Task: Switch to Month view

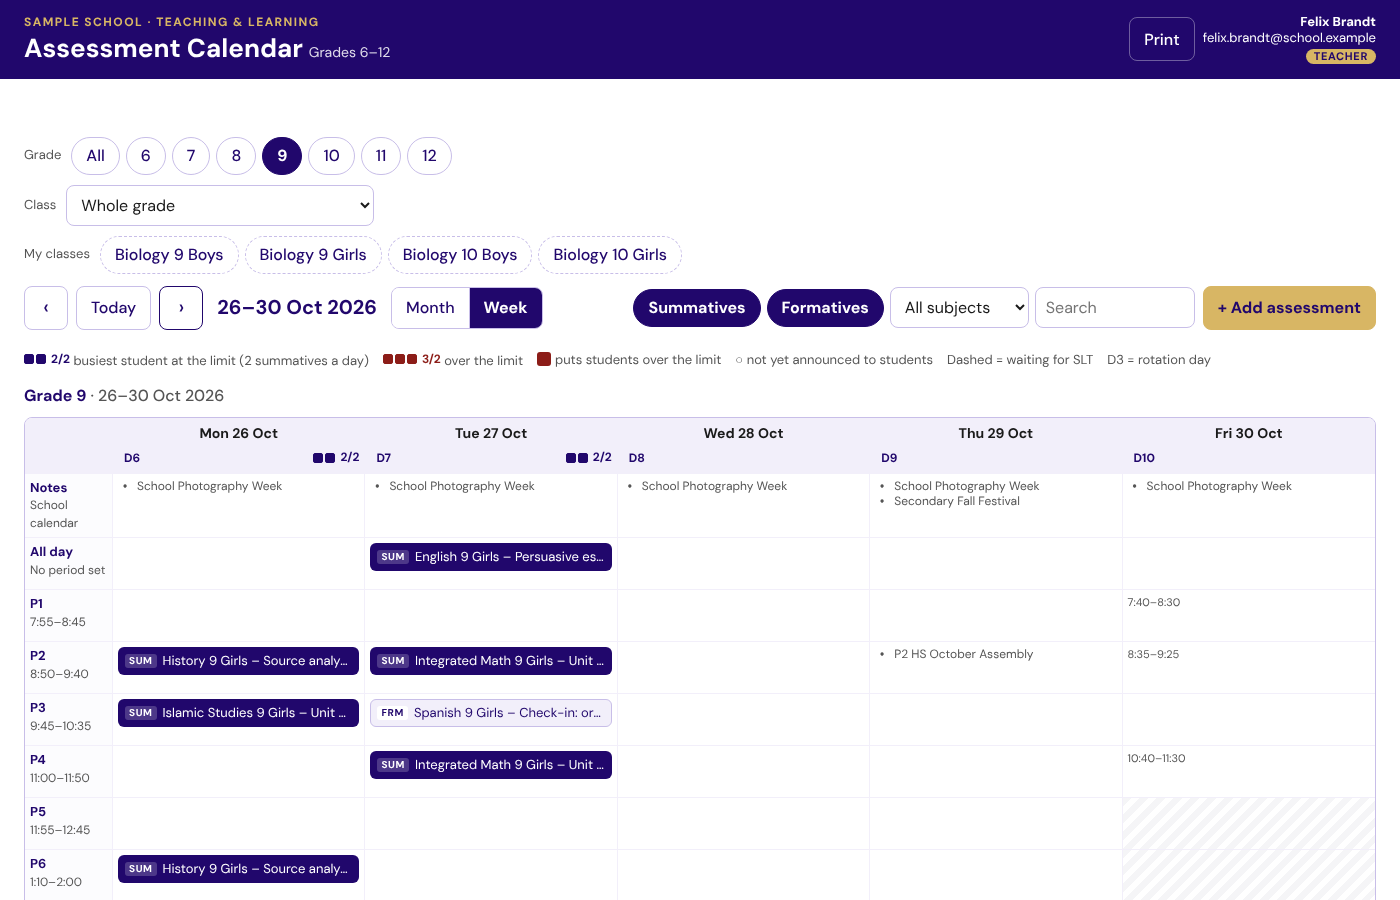Action: coord(430,308)
